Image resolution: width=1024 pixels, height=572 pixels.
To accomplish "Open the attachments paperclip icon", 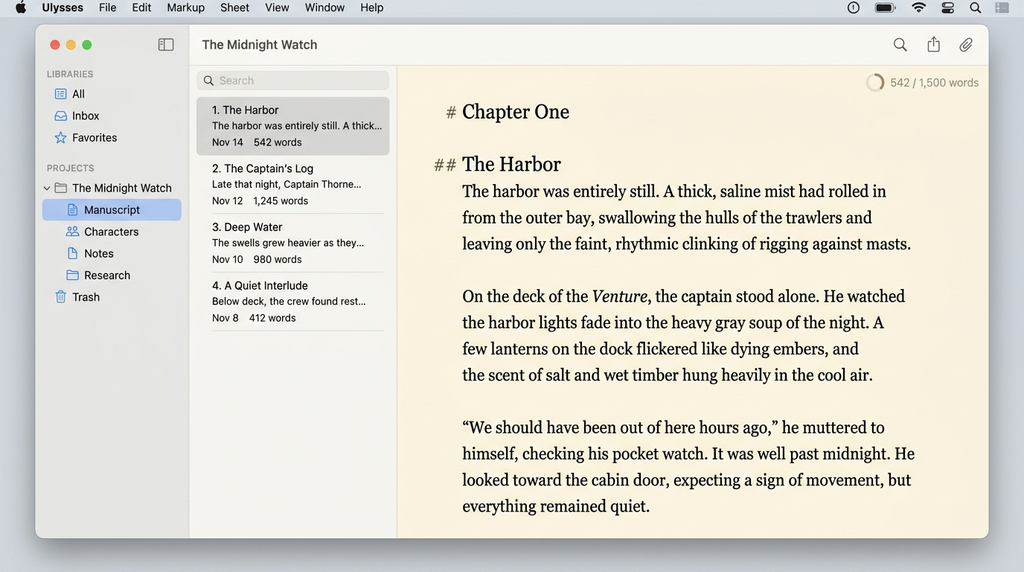I will point(966,44).
